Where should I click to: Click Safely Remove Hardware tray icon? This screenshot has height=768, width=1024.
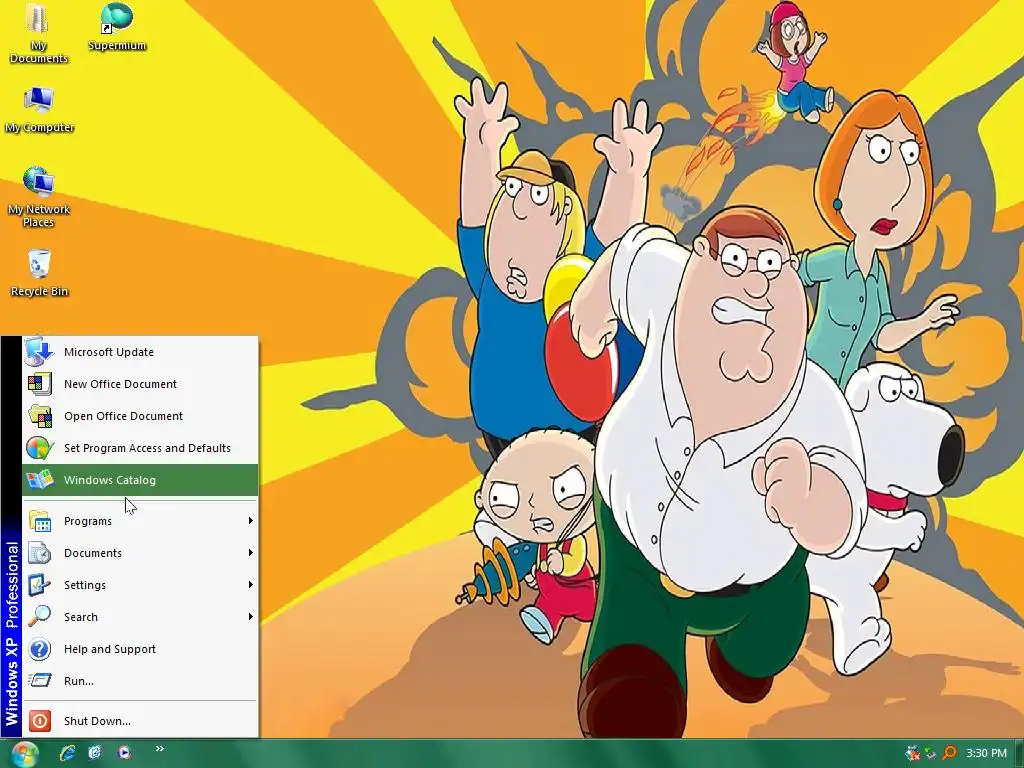[930, 753]
